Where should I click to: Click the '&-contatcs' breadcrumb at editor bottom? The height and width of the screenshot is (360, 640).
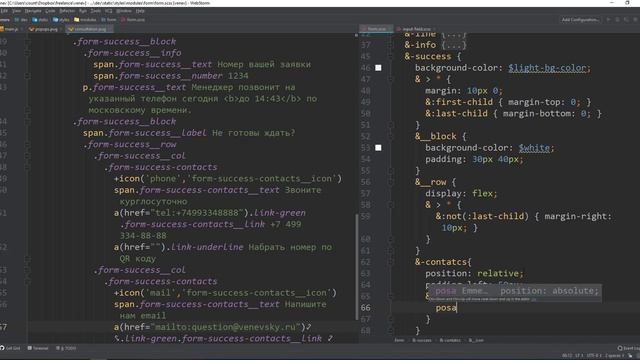(x=450, y=340)
